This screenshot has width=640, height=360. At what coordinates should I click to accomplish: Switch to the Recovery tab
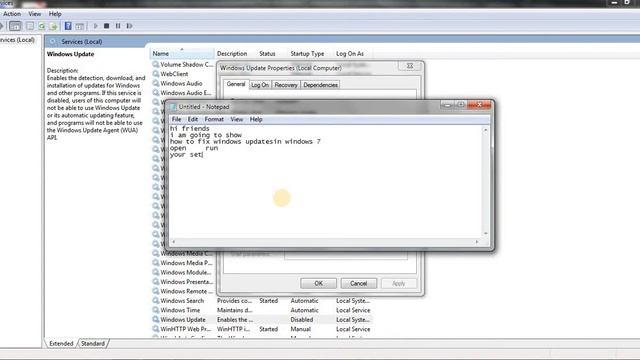click(x=286, y=85)
